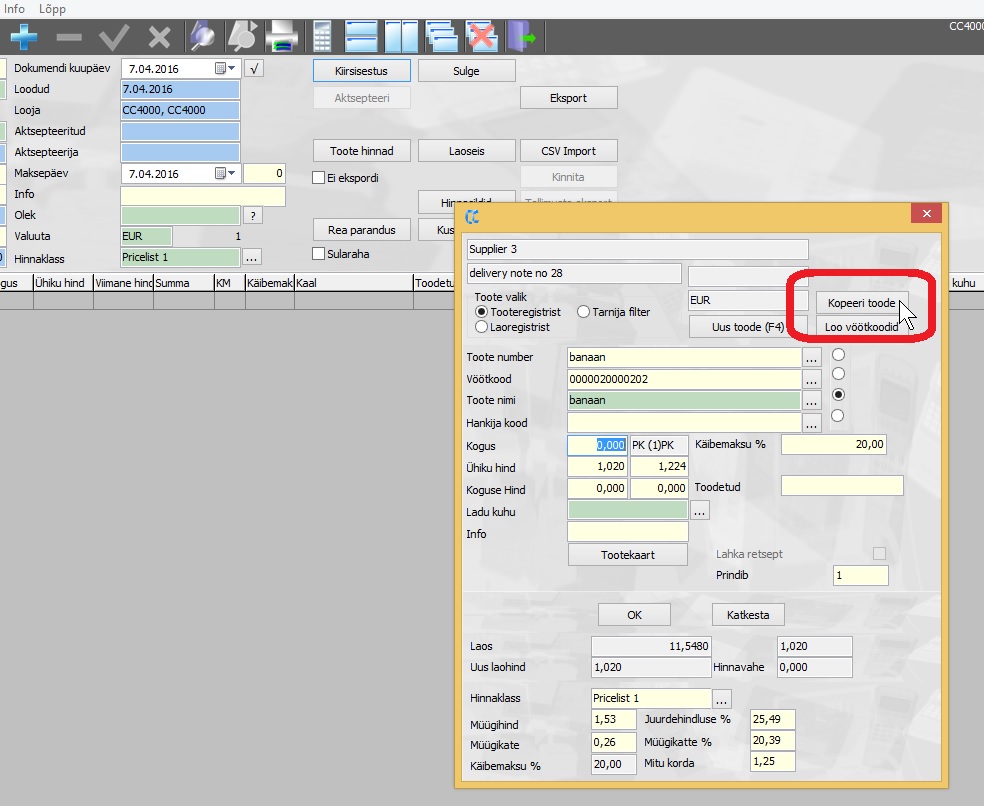Select the Laoregistrist radio button
Screen dimensions: 984x806
482,326
